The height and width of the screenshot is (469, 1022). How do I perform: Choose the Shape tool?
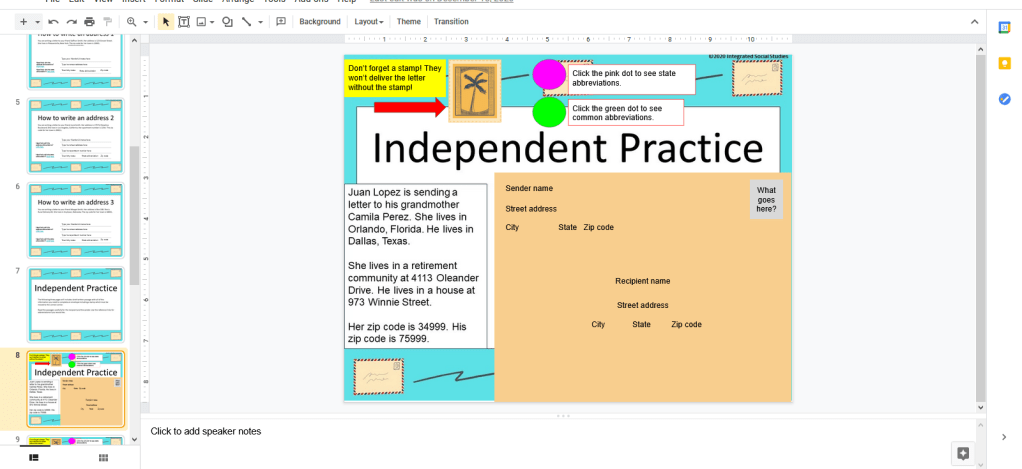[227, 21]
